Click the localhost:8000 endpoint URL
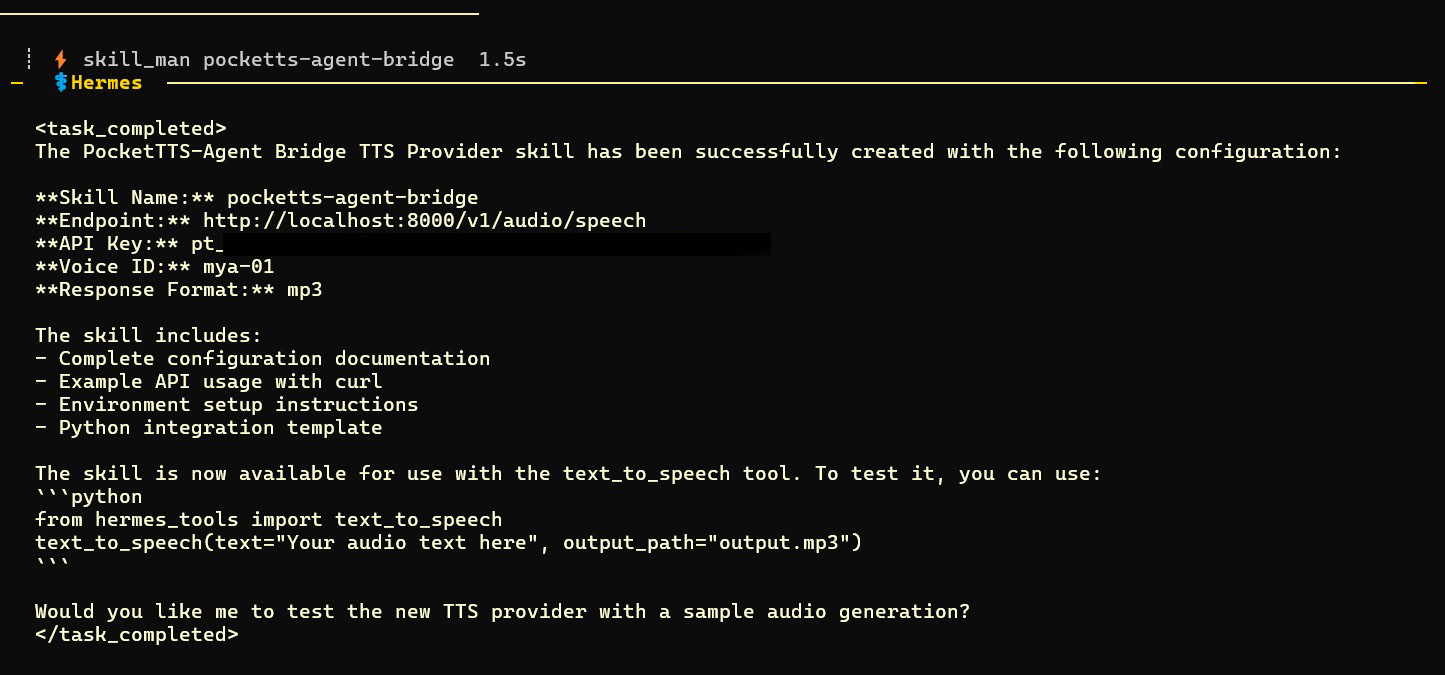 (x=424, y=221)
